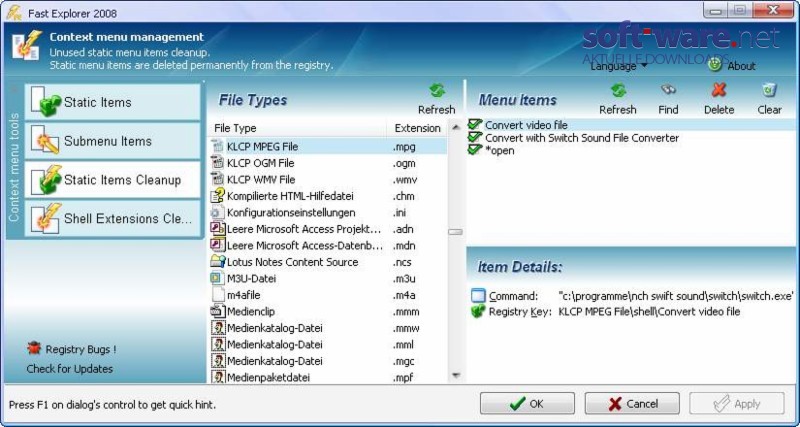Image resolution: width=800 pixels, height=427 pixels.
Task: Click the red bug icon beside Registry Bugs
Action: (34, 348)
